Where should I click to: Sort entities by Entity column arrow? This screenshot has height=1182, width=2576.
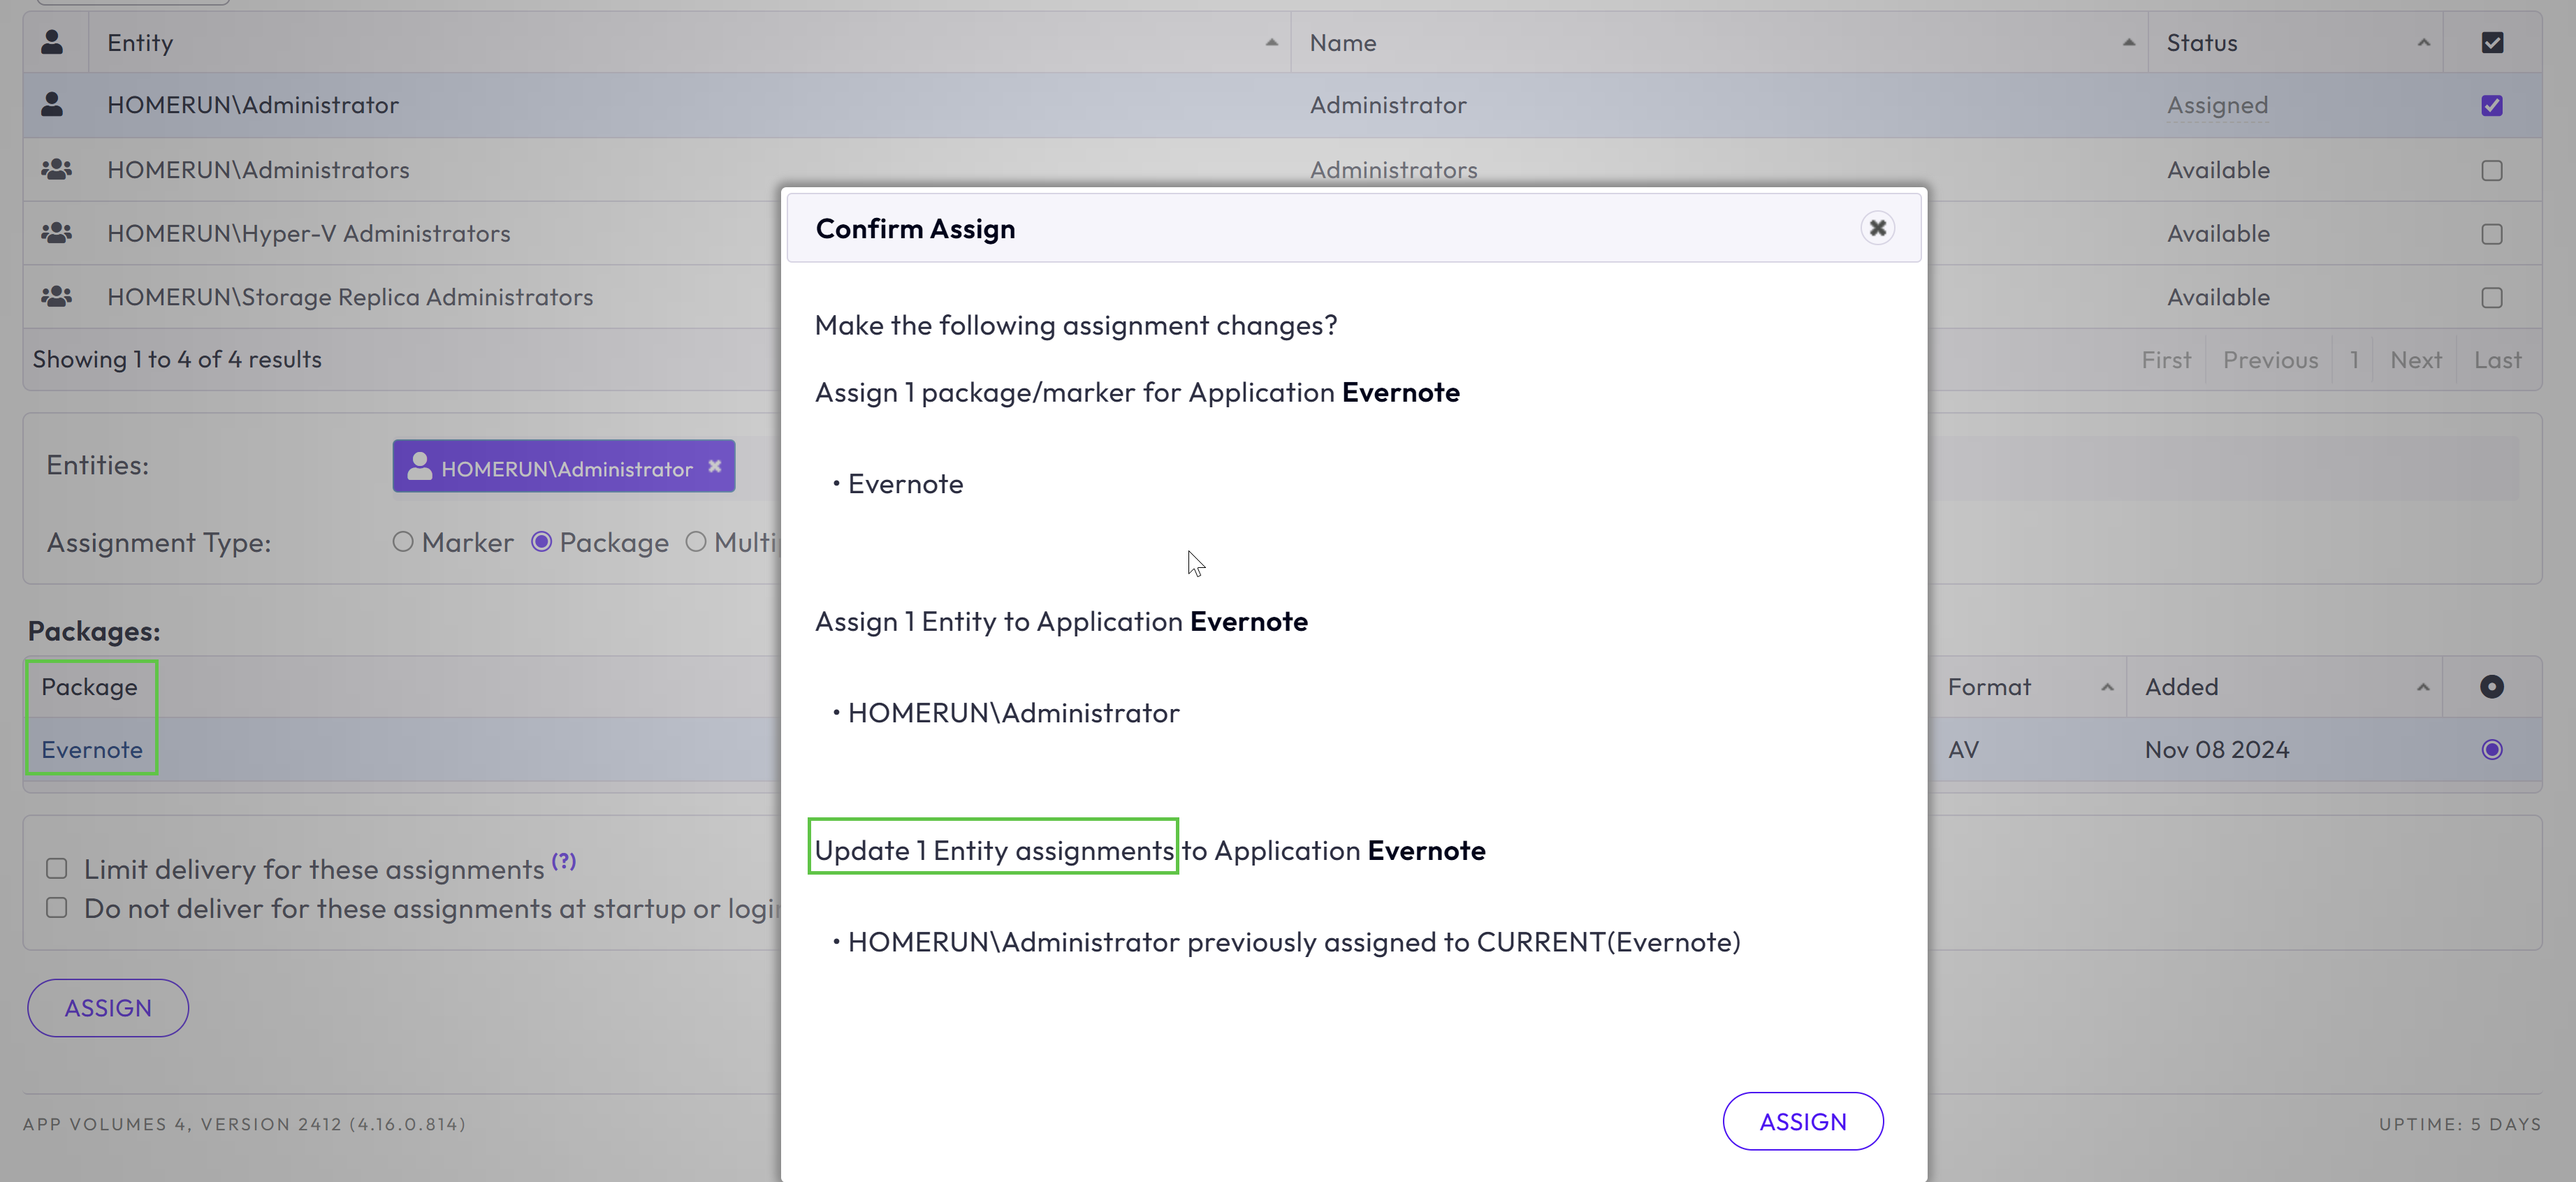pyautogui.click(x=1271, y=42)
